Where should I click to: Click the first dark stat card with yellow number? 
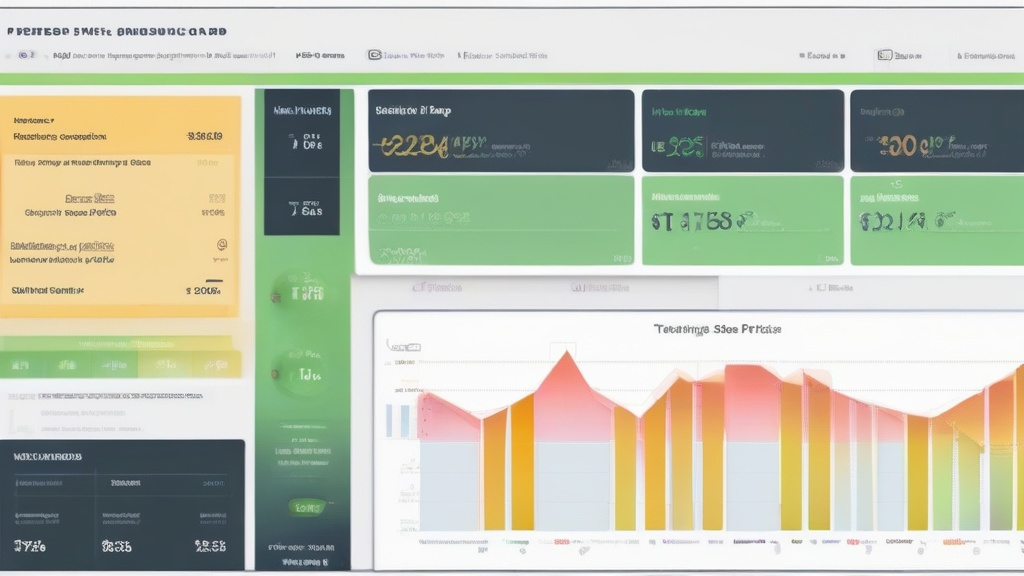coord(501,131)
